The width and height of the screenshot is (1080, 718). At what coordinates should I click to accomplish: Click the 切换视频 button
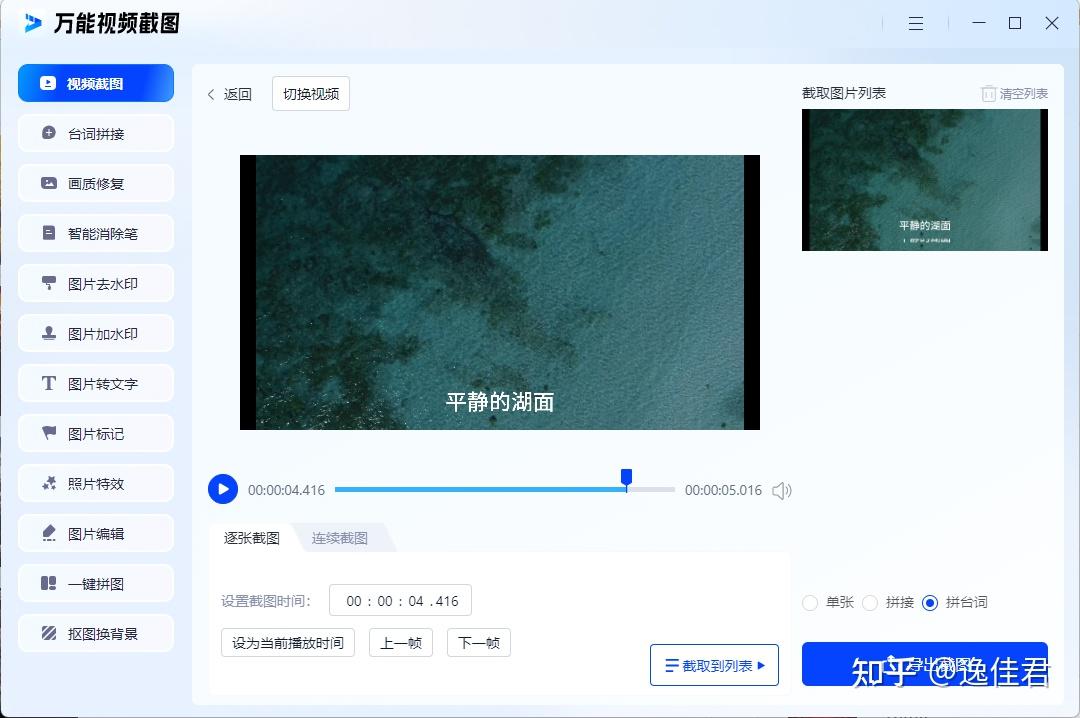(310, 93)
